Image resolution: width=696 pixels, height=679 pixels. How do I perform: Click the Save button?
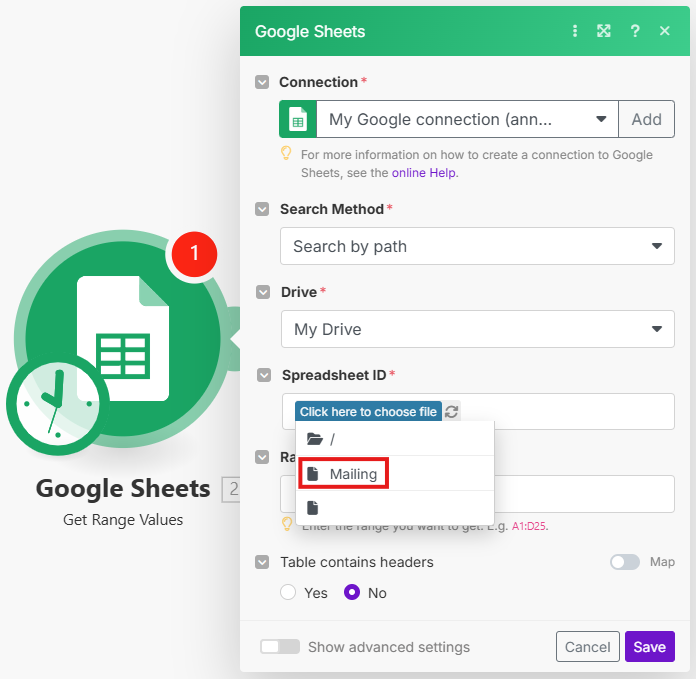click(649, 647)
